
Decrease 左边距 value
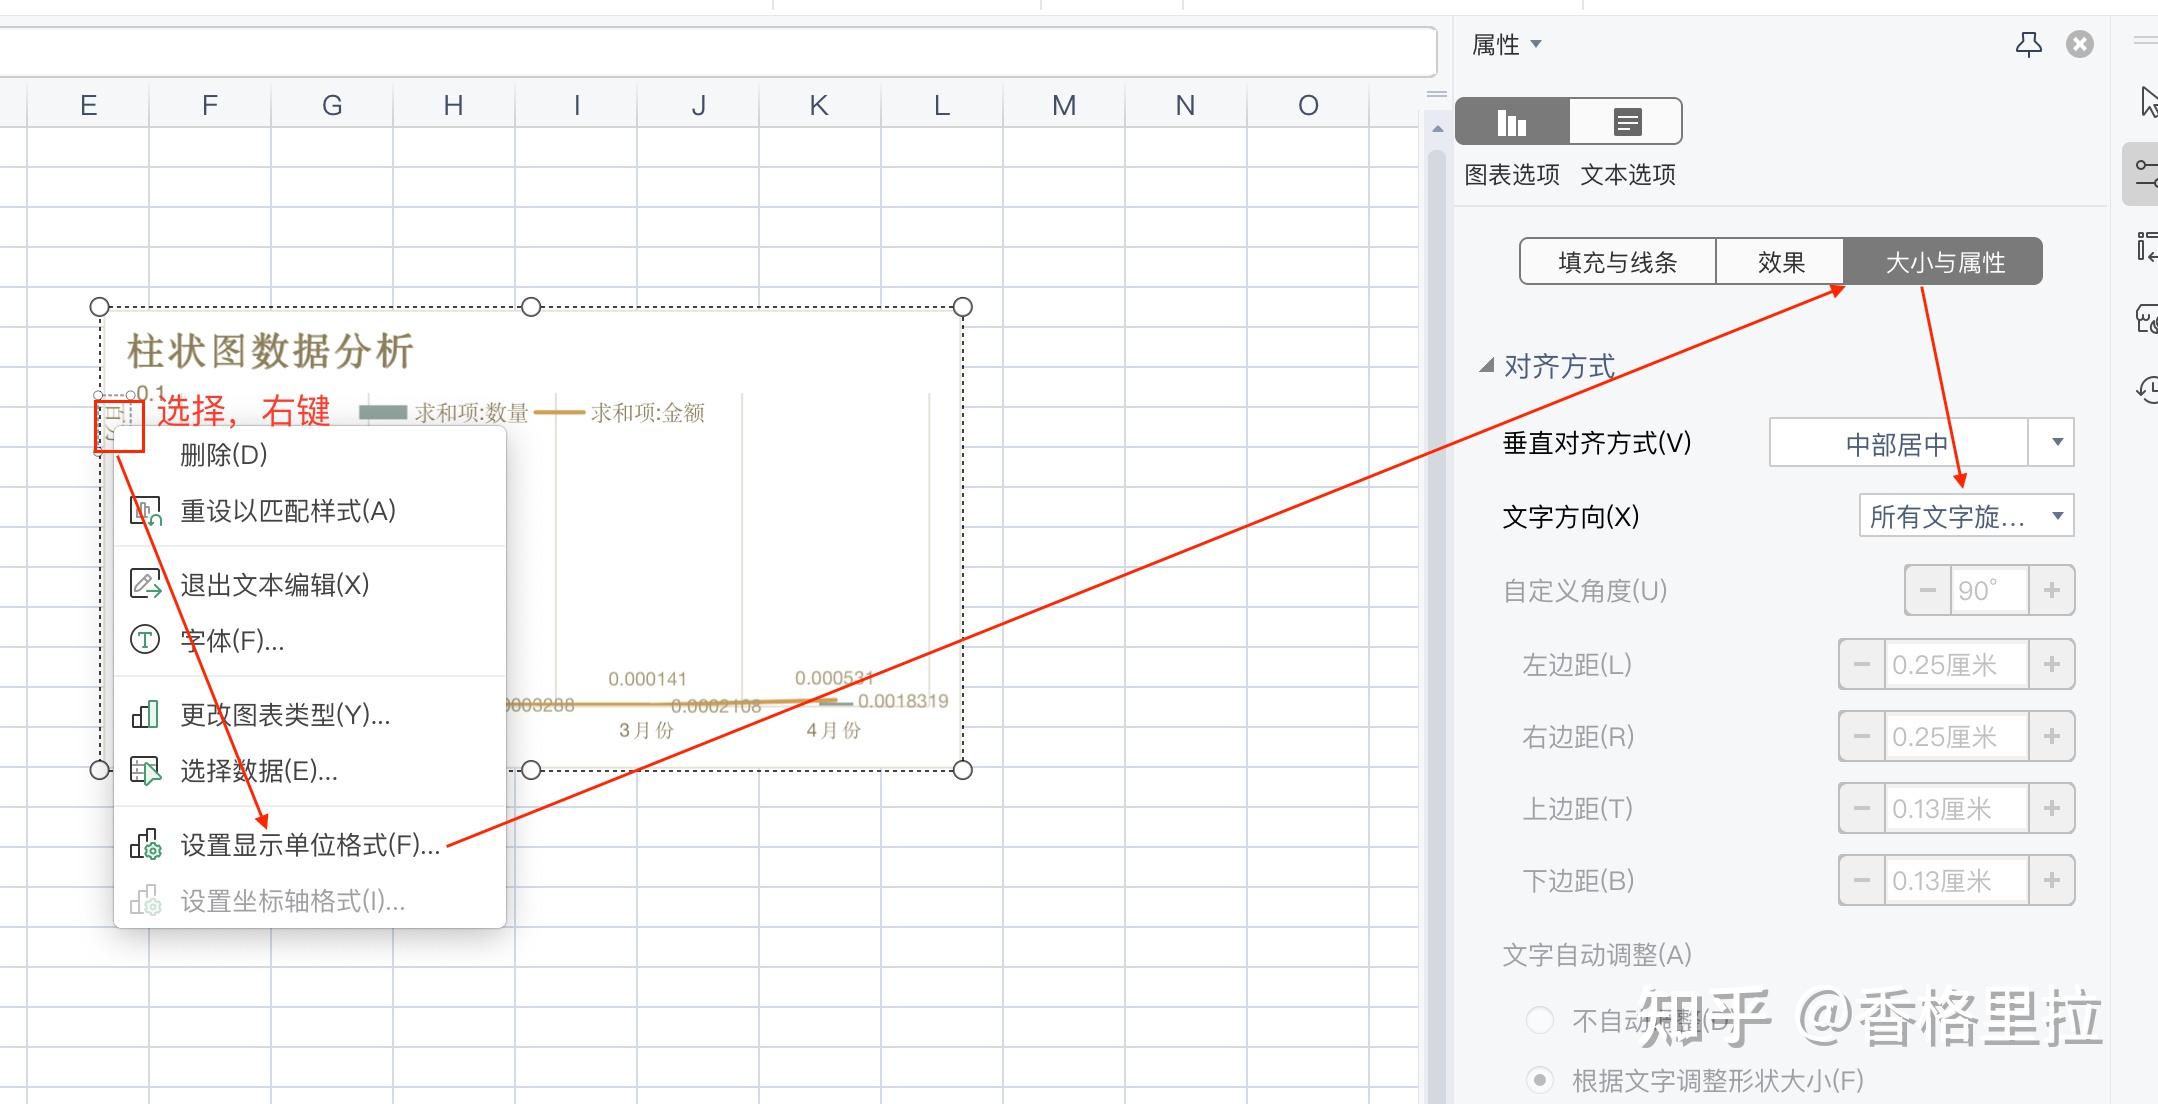[1861, 664]
